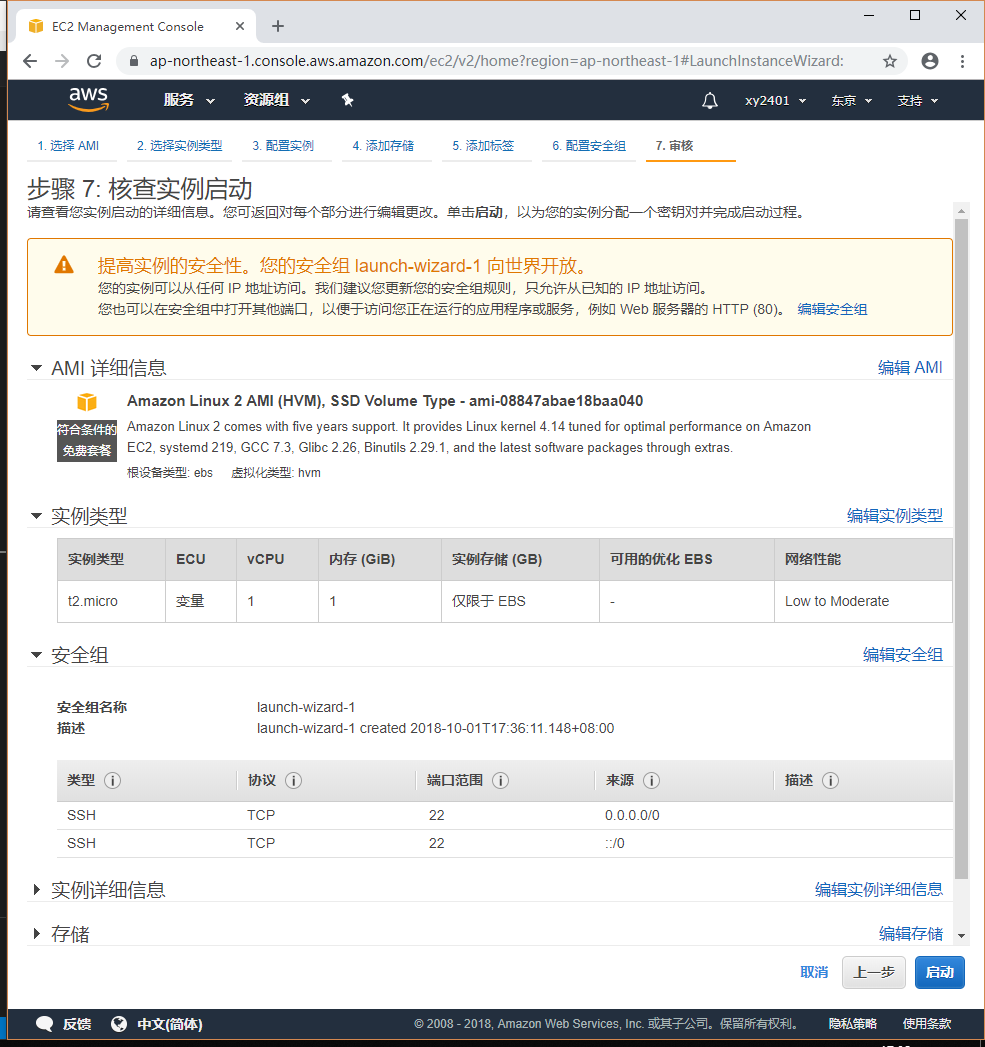
Task: Open the 服务 services dropdown
Action: (189, 100)
